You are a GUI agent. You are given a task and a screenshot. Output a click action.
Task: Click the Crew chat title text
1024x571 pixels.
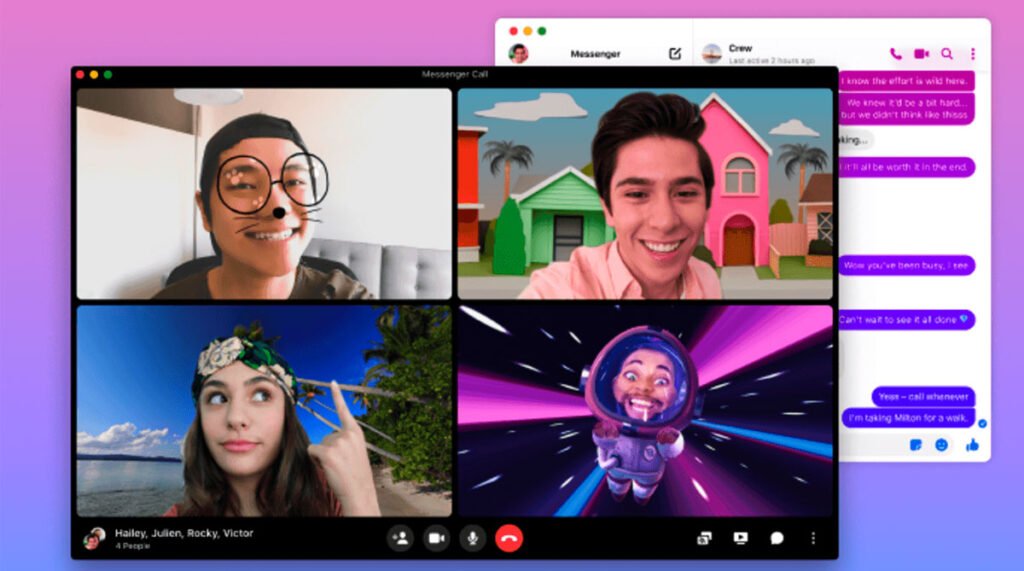coord(741,48)
